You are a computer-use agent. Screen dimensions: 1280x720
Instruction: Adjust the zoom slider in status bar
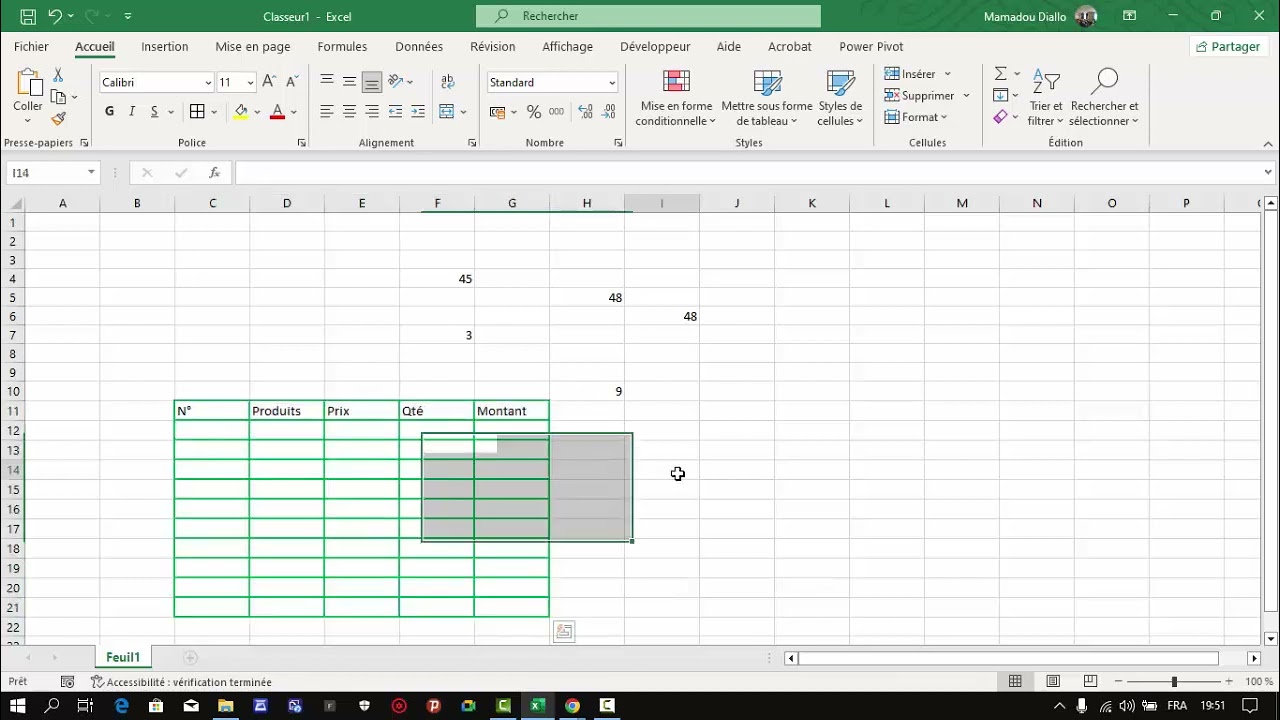click(1174, 681)
